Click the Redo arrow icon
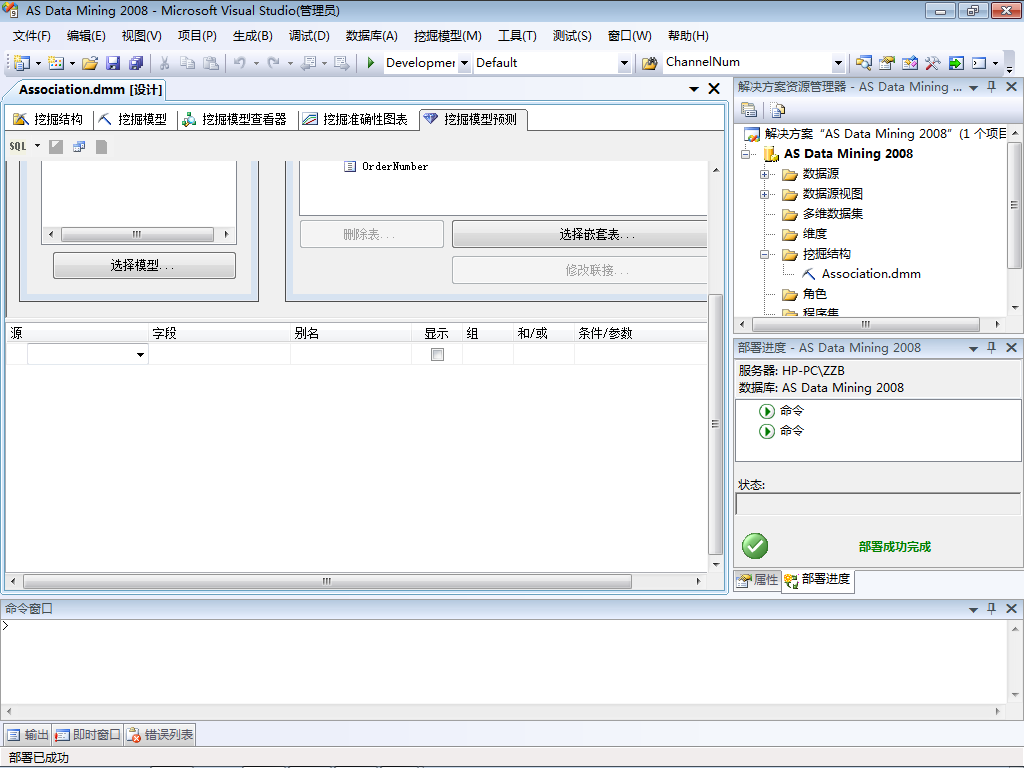This screenshot has height=768, width=1024. (x=274, y=63)
